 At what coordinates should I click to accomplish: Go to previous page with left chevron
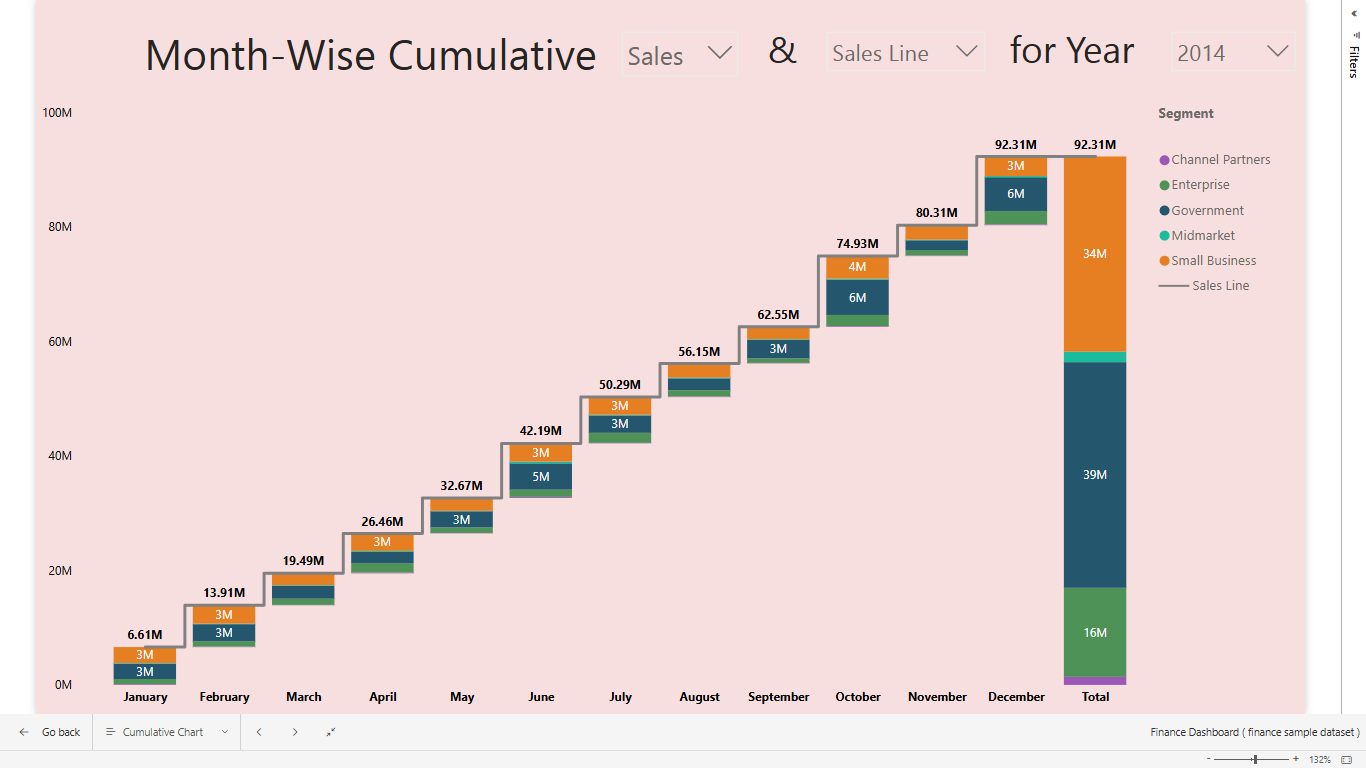[259, 732]
